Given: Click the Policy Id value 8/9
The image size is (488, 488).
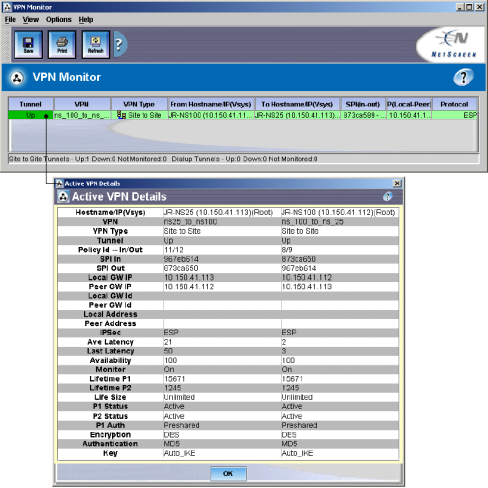Looking at the screenshot, I should [x=287, y=250].
